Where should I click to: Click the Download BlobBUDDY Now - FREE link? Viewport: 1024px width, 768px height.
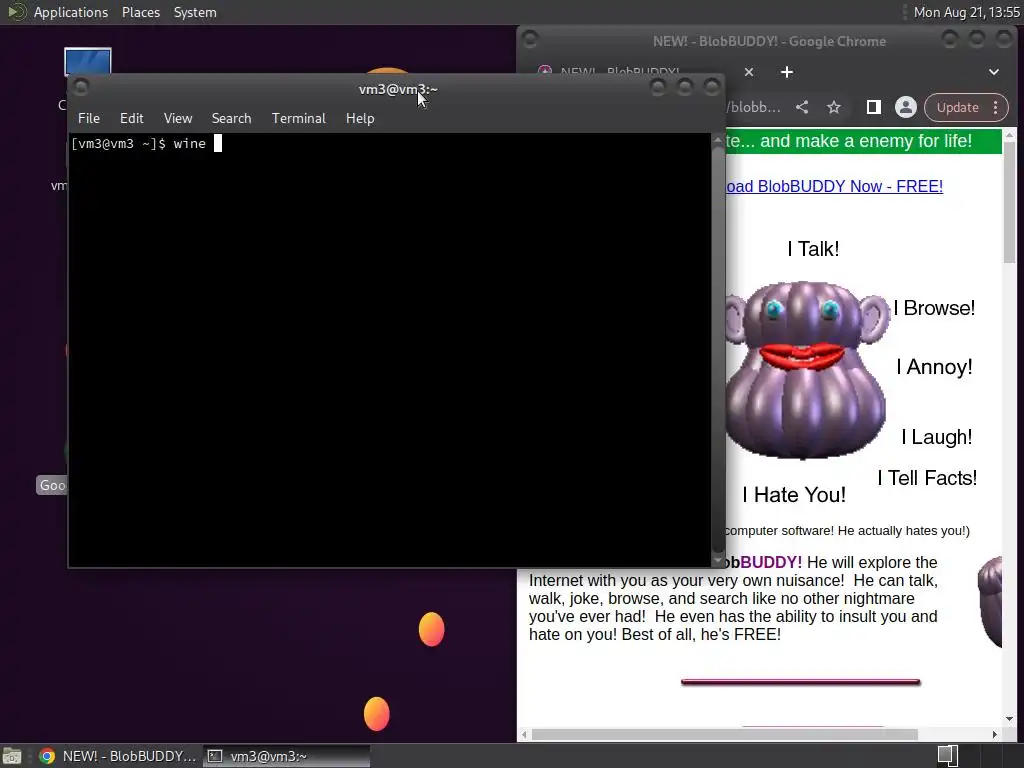[834, 186]
